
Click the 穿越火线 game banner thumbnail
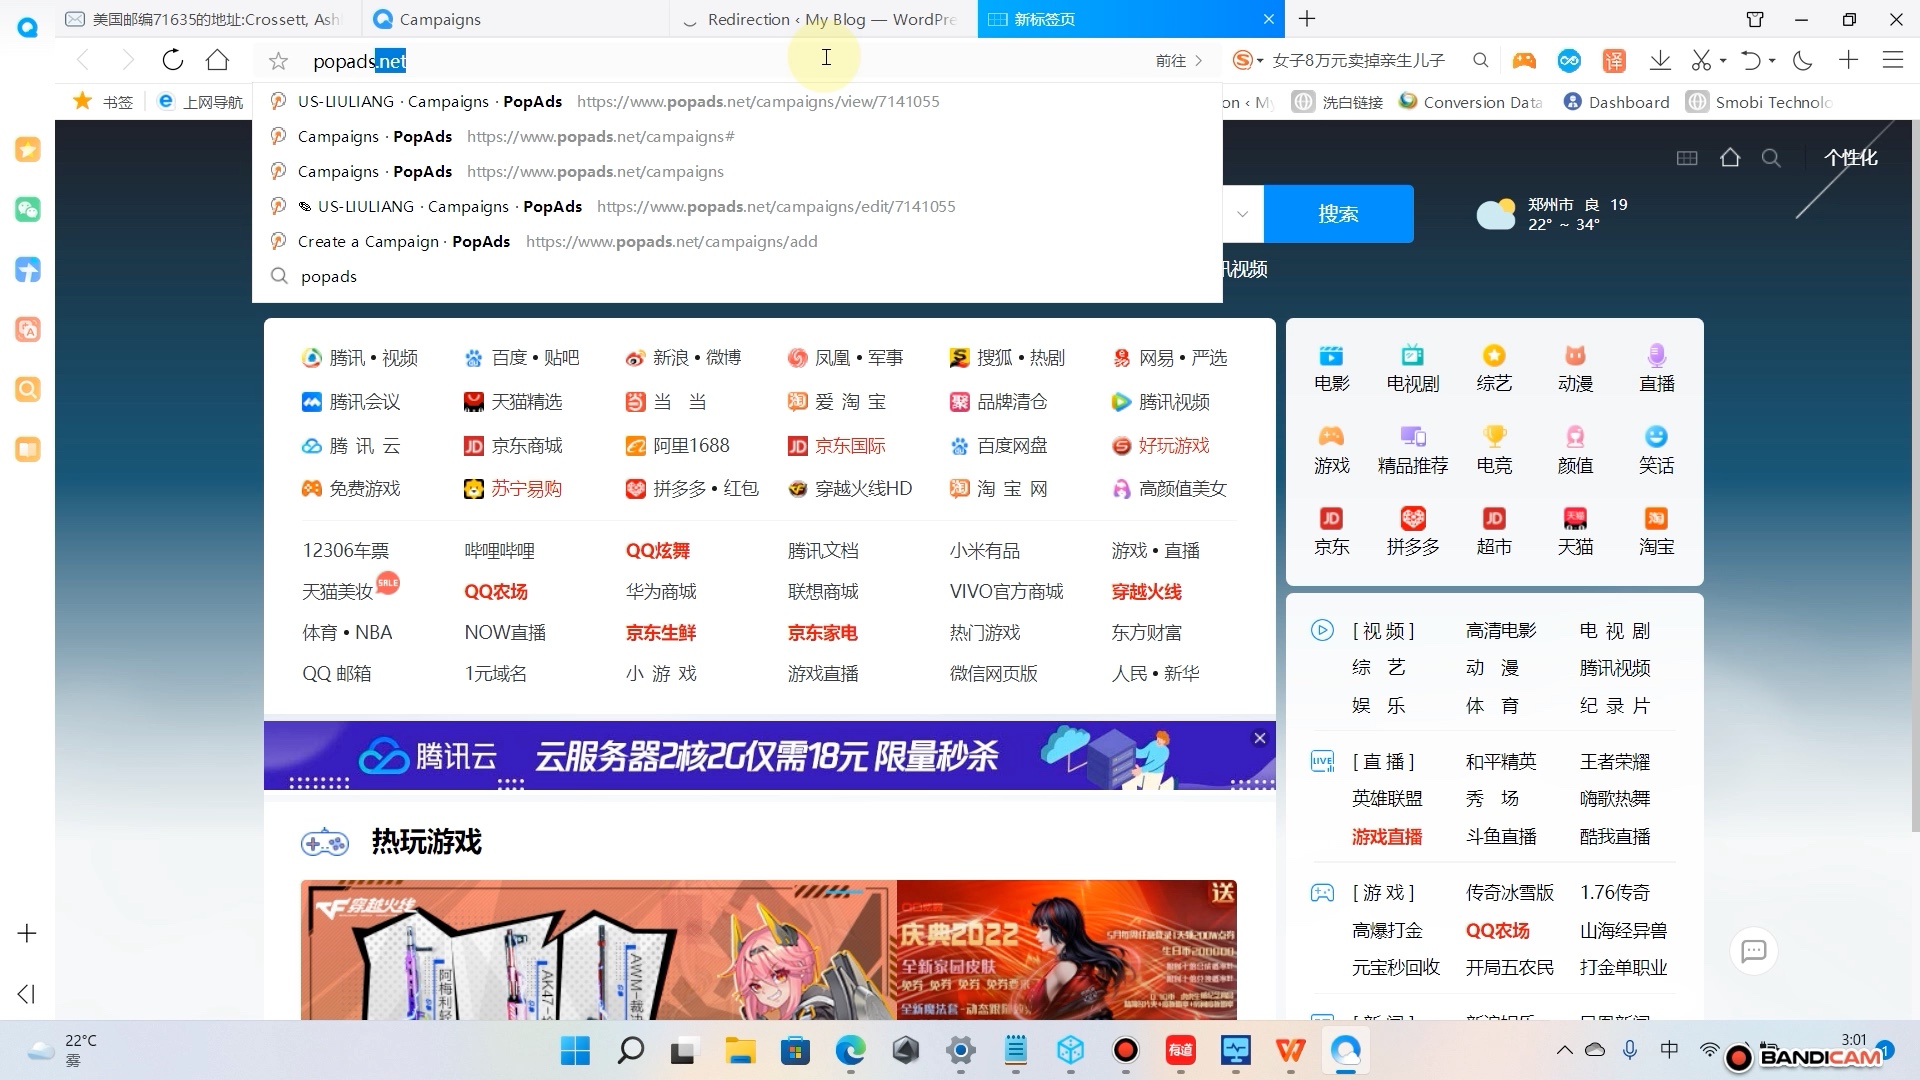pos(598,950)
